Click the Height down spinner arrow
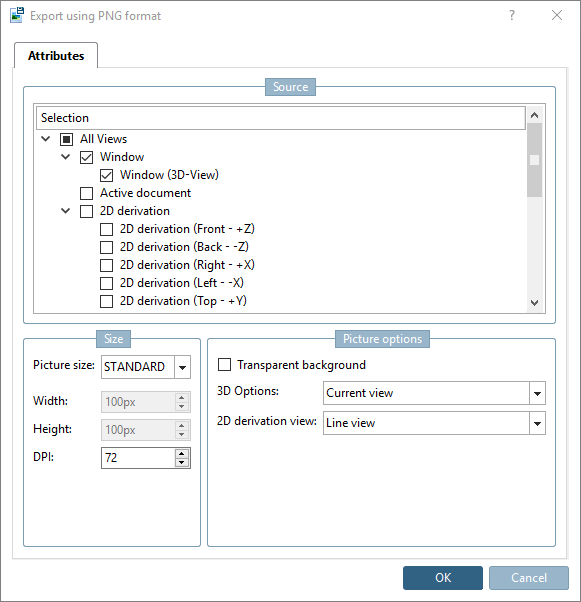 point(182,434)
